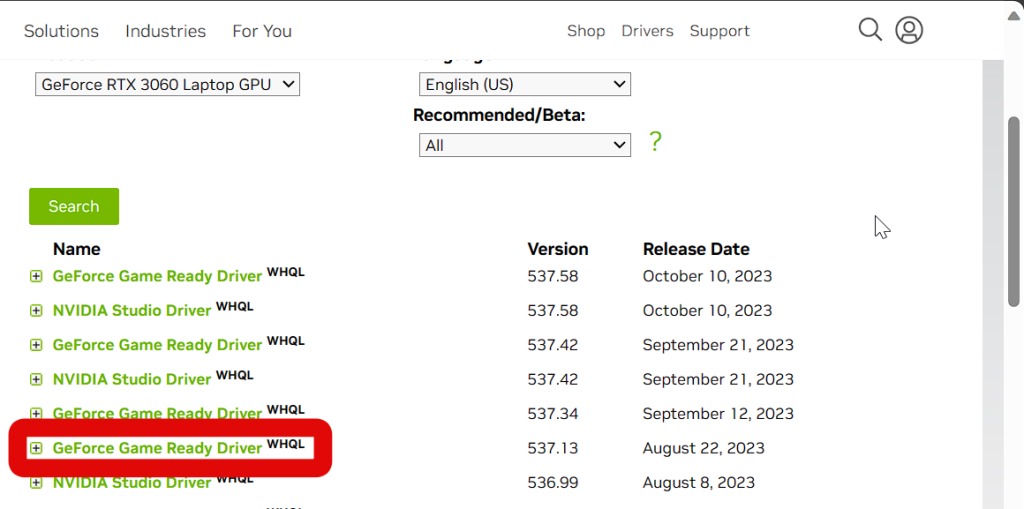This screenshot has height=509, width=1024.
Task: Open the Shop link
Action: (x=586, y=31)
